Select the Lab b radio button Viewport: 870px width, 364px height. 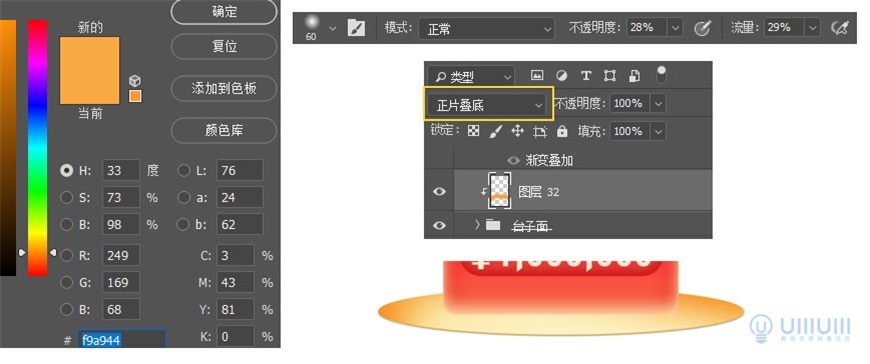(x=184, y=225)
